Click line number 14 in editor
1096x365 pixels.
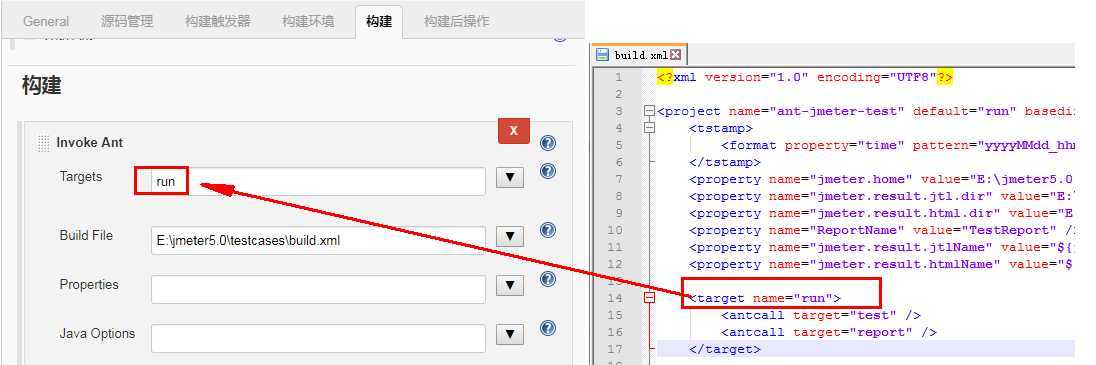click(615, 298)
